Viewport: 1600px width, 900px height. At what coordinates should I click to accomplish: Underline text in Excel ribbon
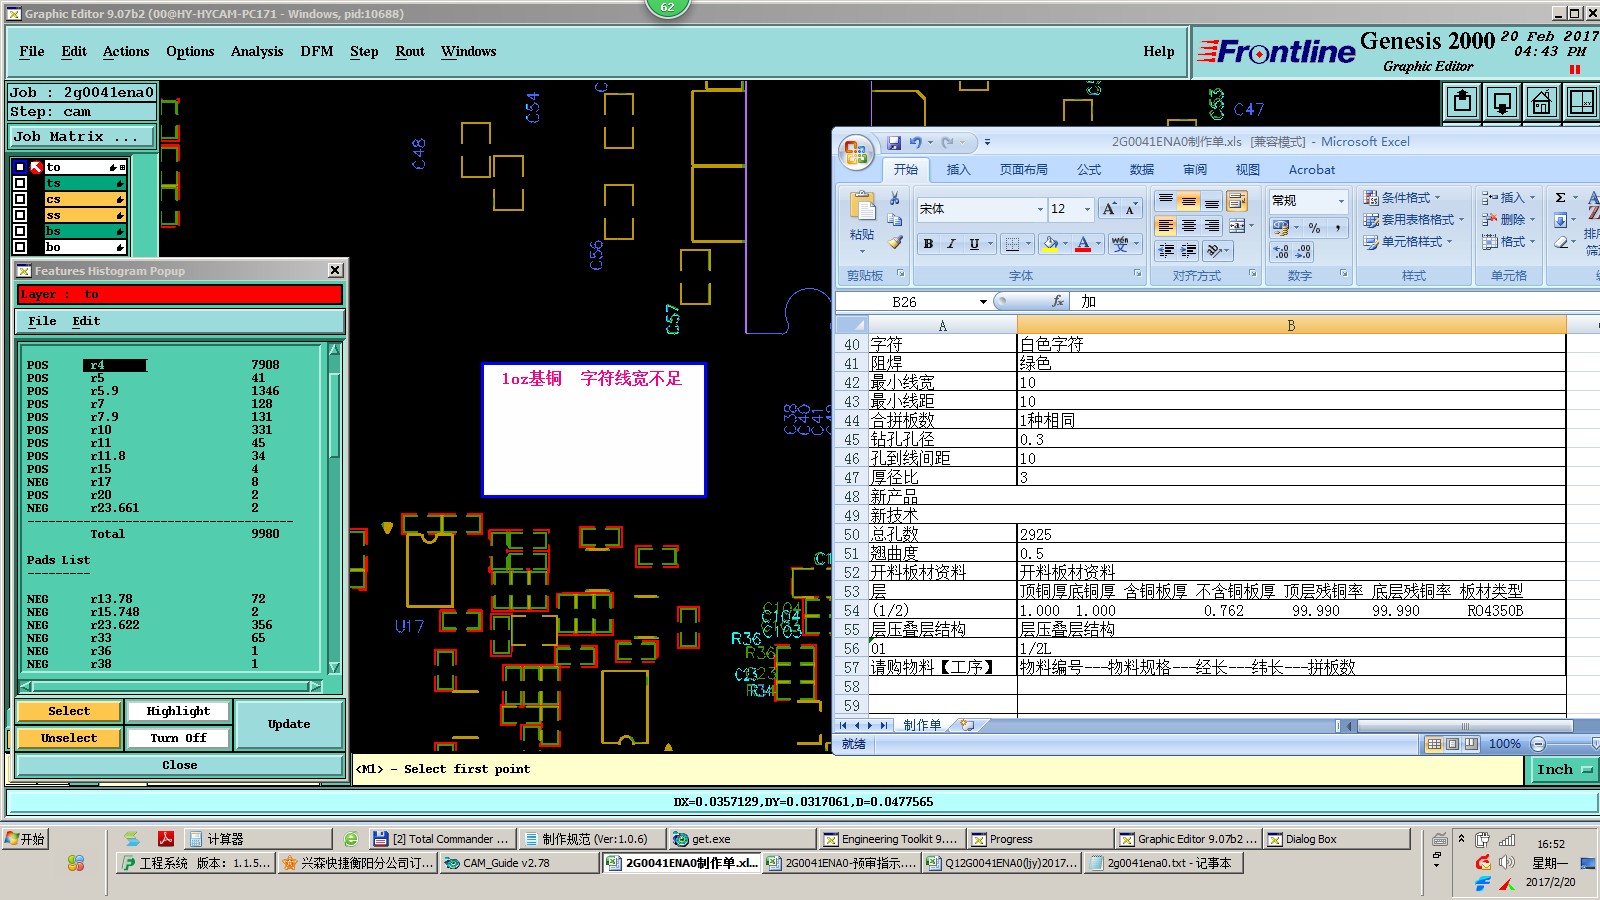974,244
